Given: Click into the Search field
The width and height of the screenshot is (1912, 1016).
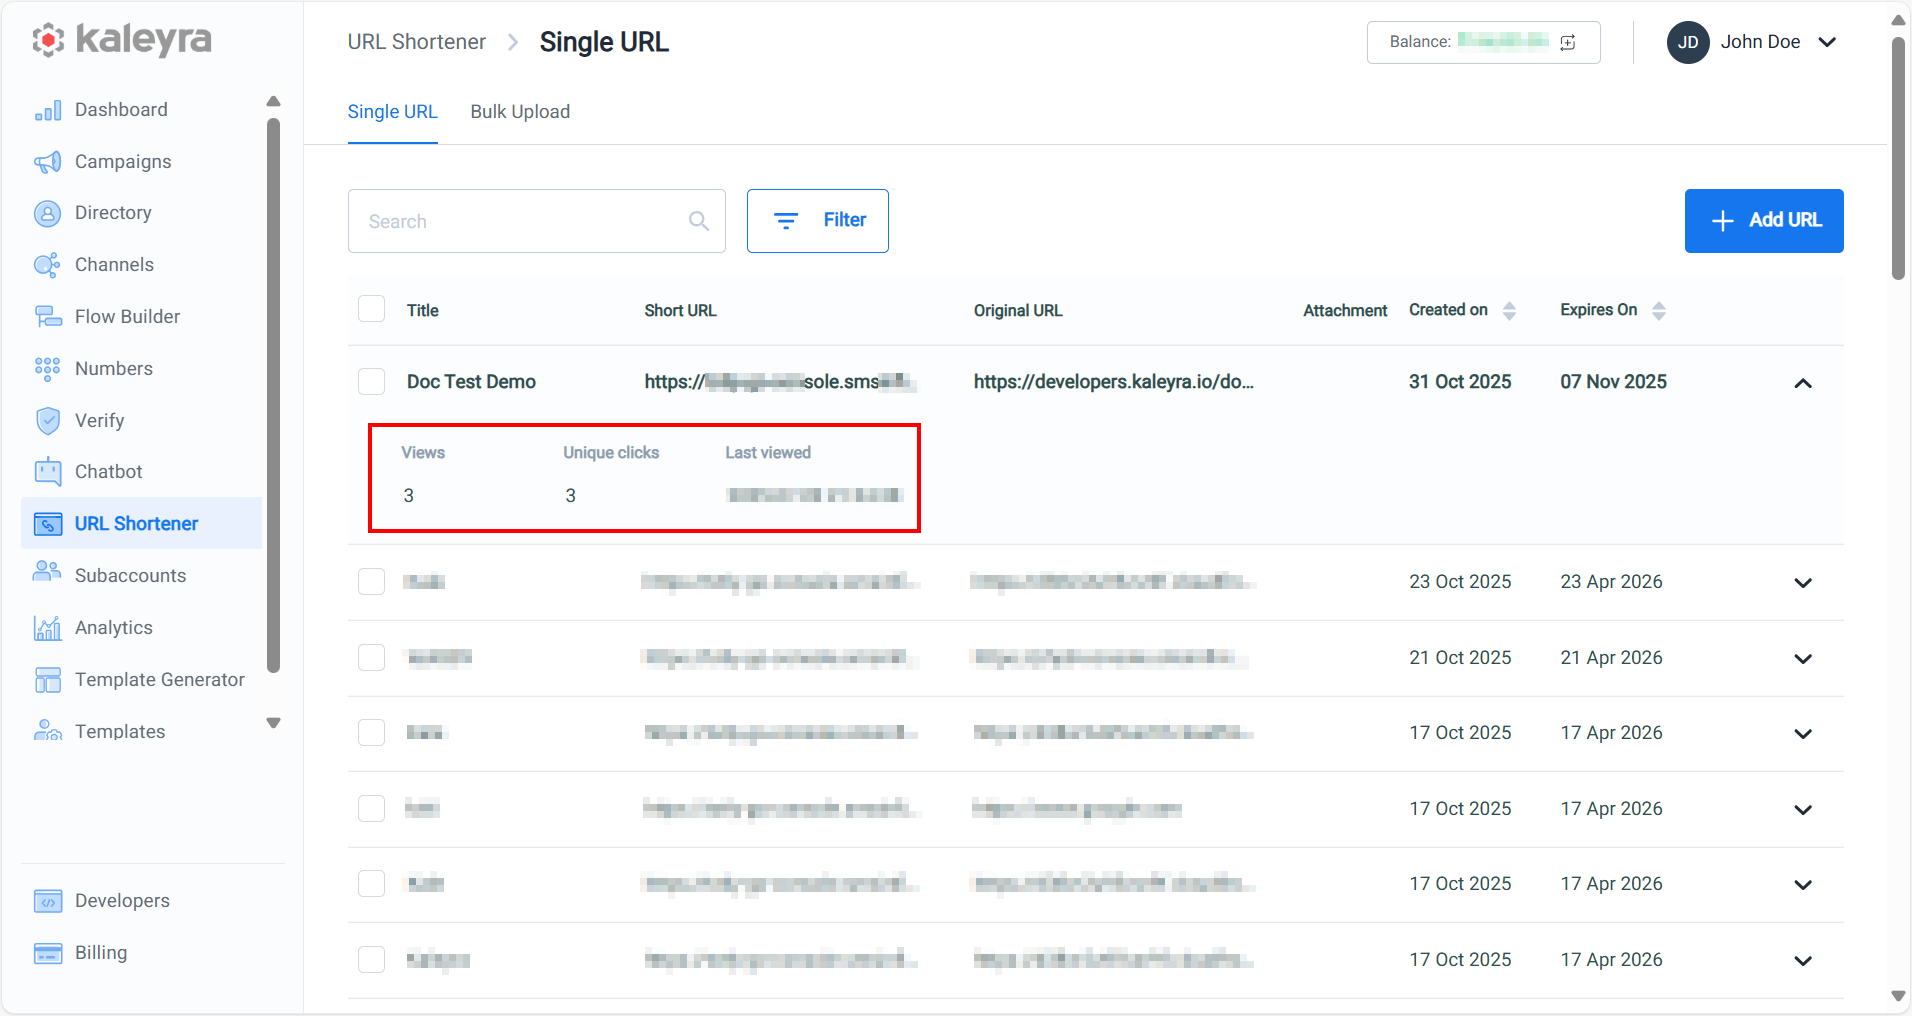Looking at the screenshot, I should (x=537, y=221).
